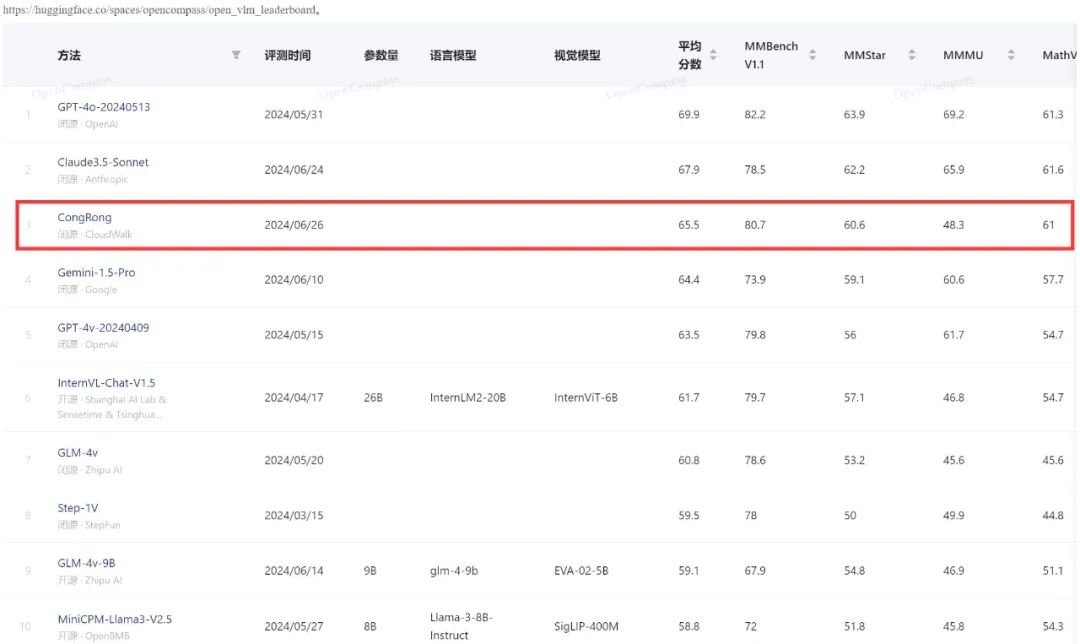
Task: Open the CongRong model link
Action: click(84, 217)
